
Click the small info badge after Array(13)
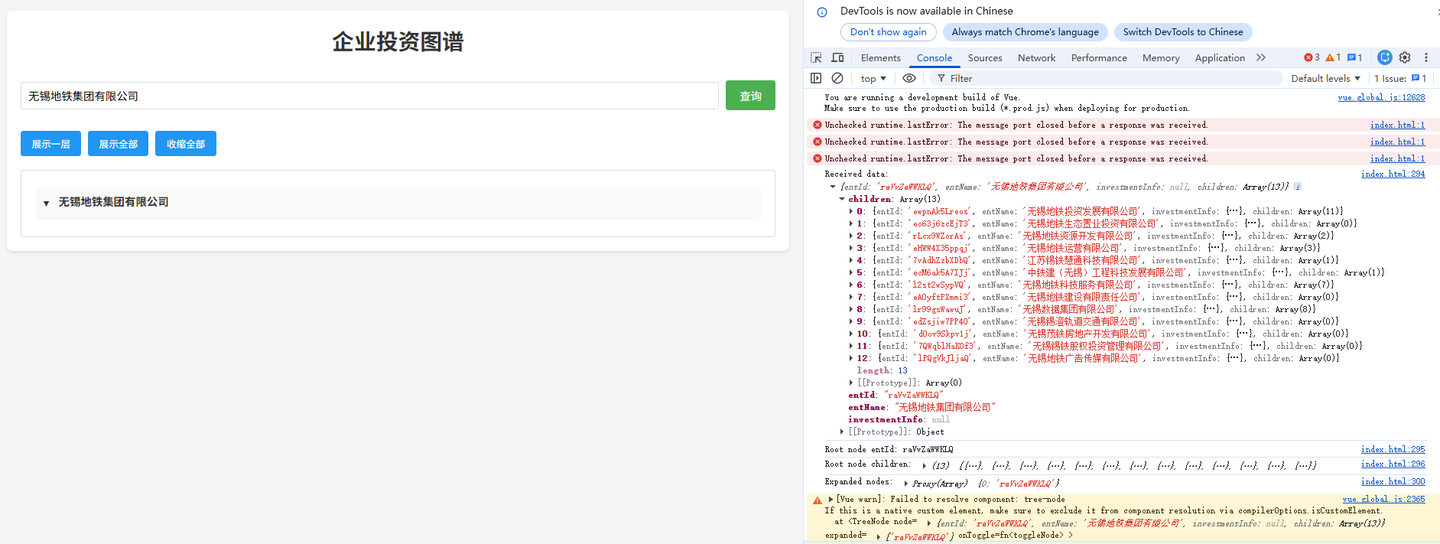[x=1297, y=187]
